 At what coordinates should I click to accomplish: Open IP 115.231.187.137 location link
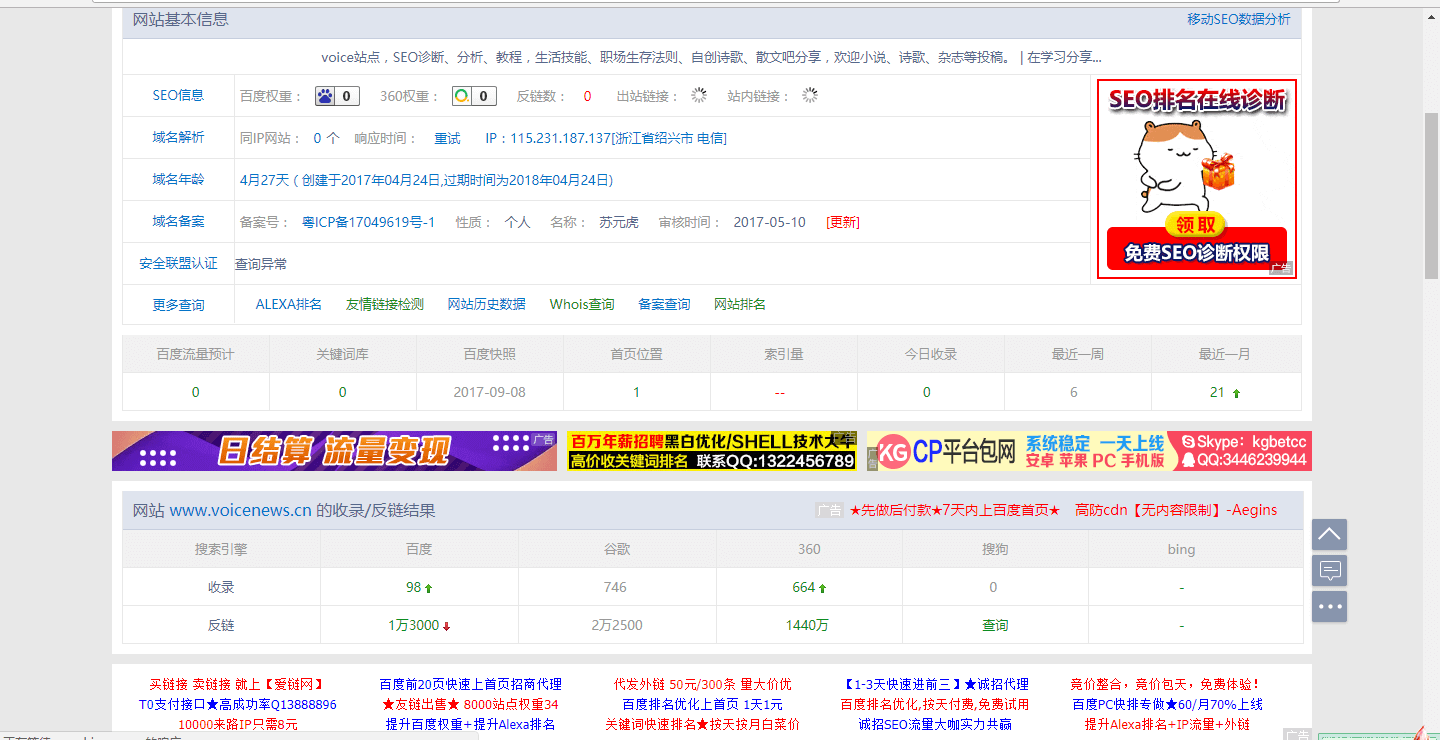(606, 138)
